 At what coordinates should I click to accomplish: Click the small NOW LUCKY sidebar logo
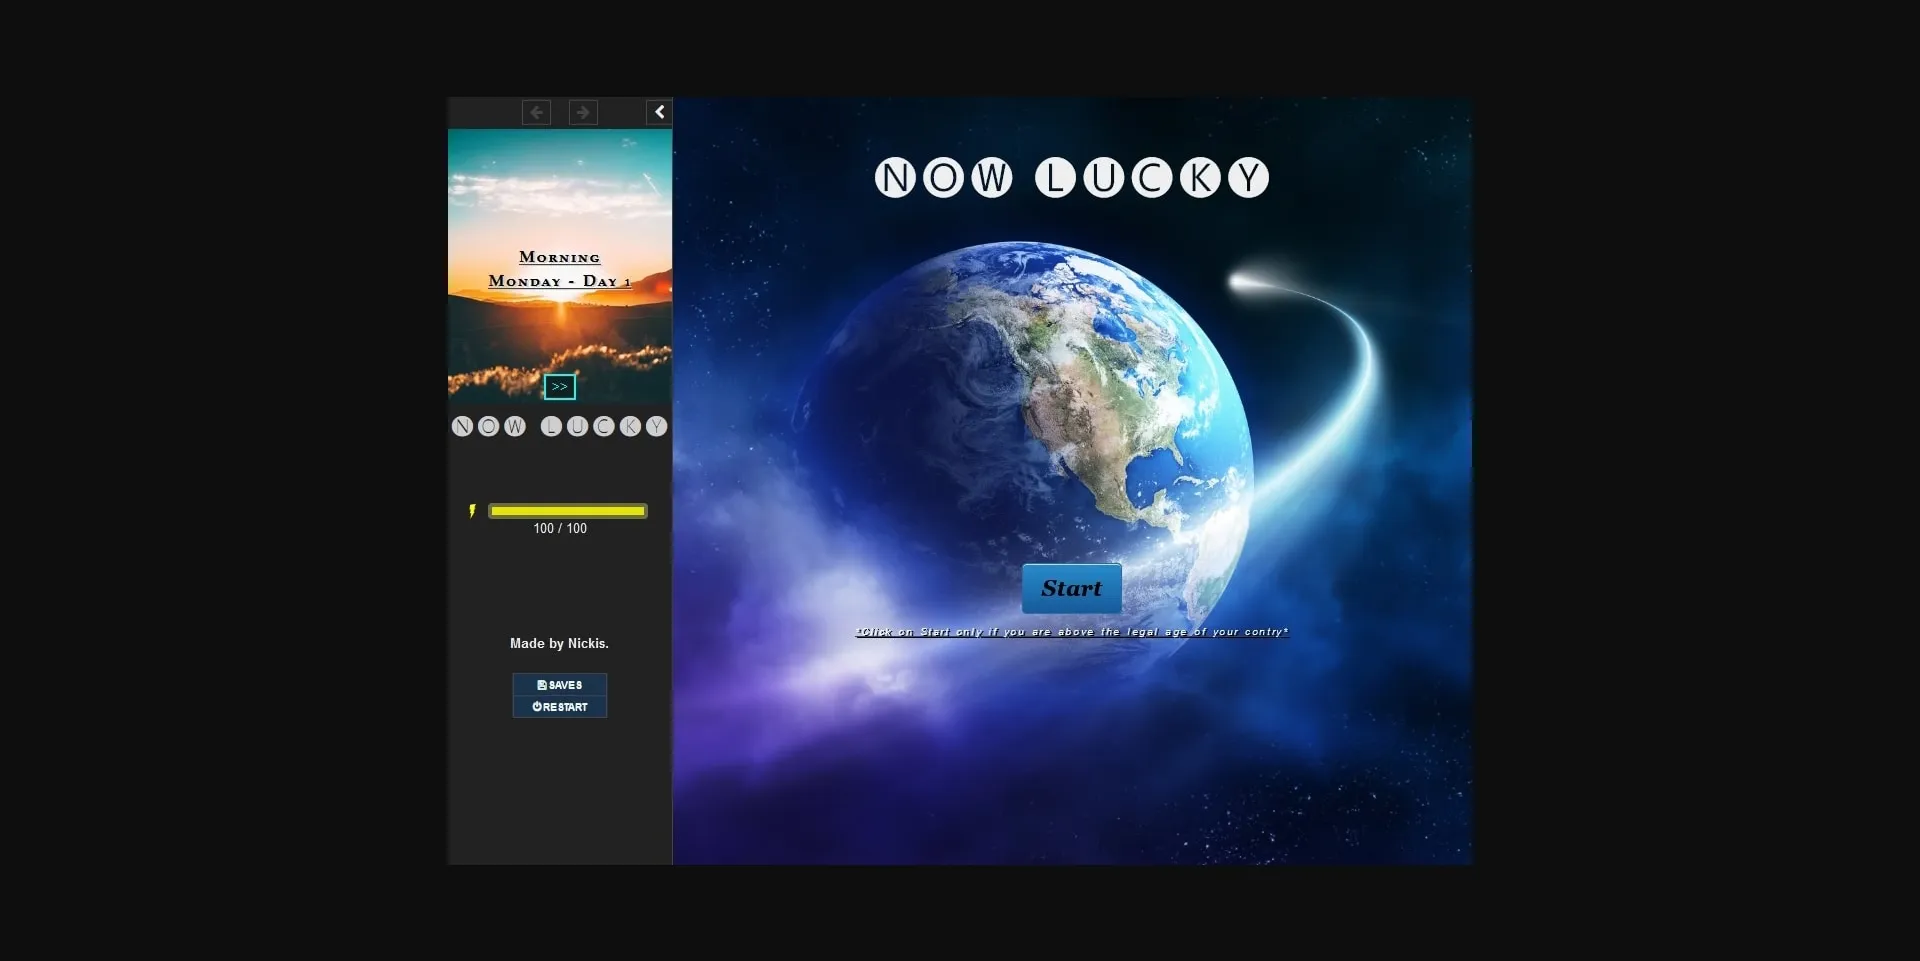click(559, 427)
